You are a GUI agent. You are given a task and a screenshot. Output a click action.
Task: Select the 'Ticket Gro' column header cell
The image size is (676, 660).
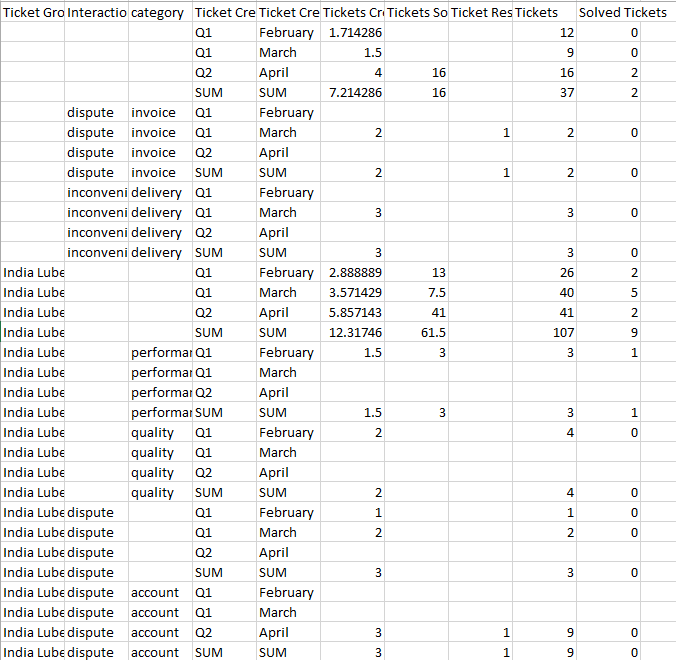point(33,12)
